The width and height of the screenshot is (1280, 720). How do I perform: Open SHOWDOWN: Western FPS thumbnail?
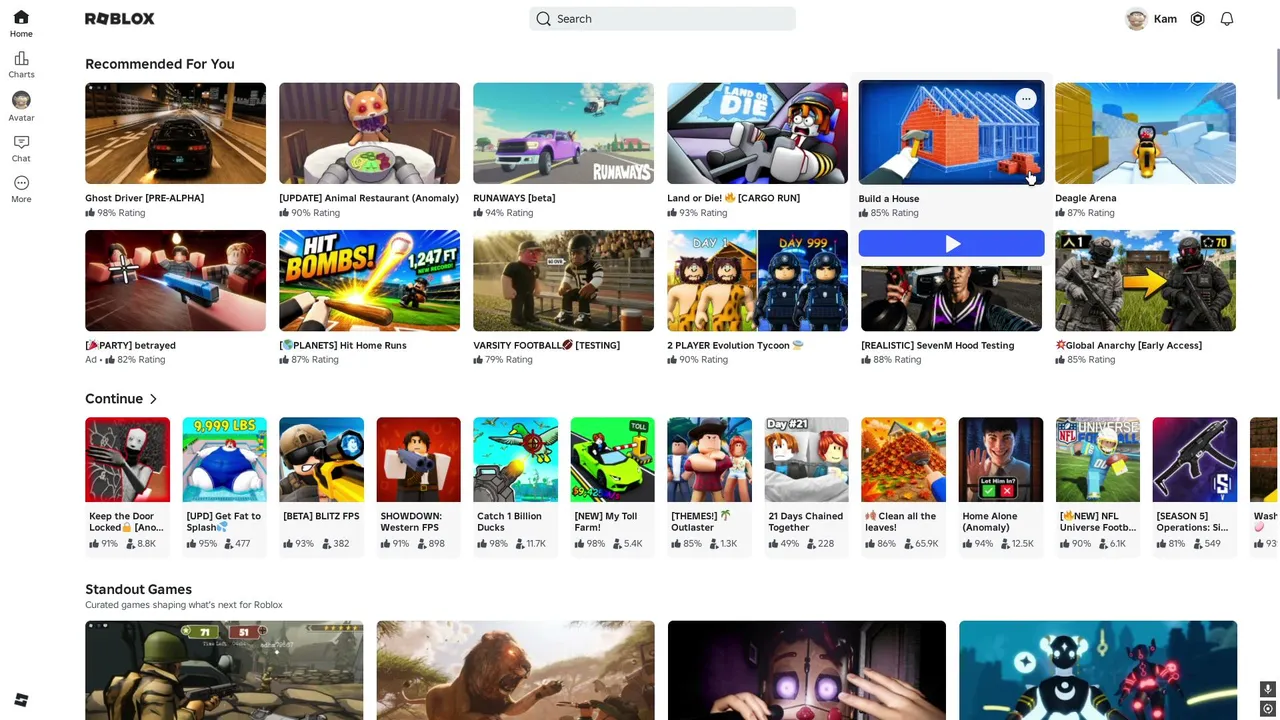[418, 459]
